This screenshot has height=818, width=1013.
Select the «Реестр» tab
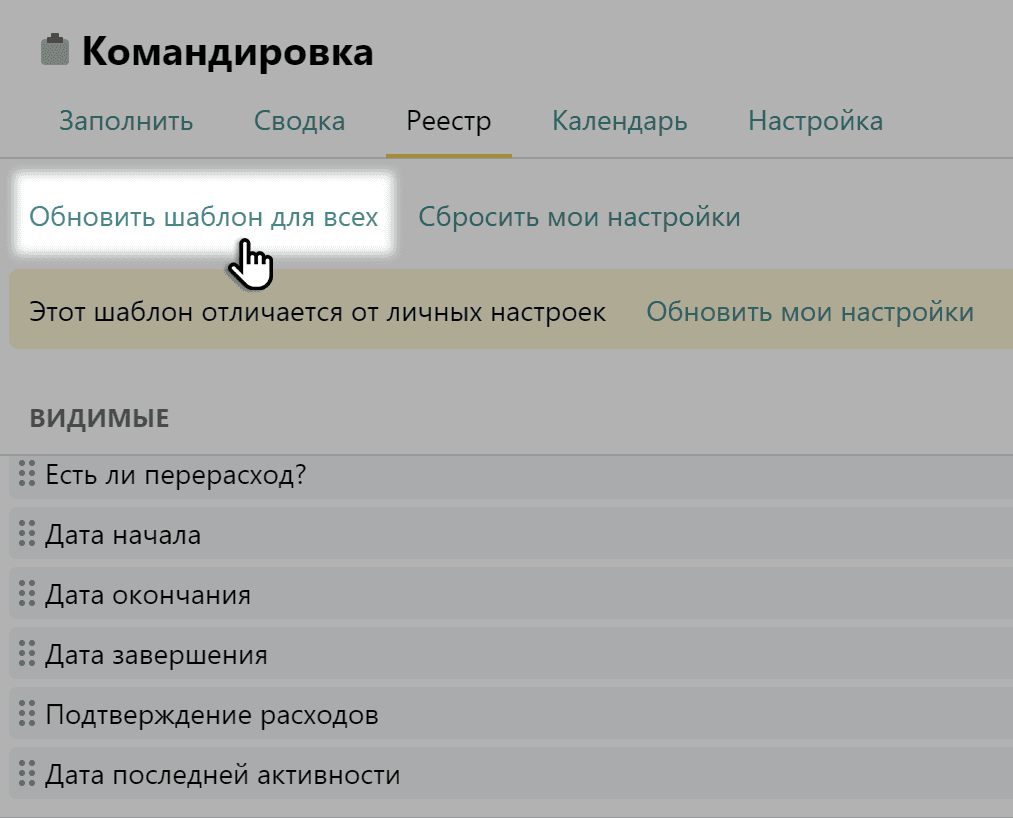tap(448, 120)
